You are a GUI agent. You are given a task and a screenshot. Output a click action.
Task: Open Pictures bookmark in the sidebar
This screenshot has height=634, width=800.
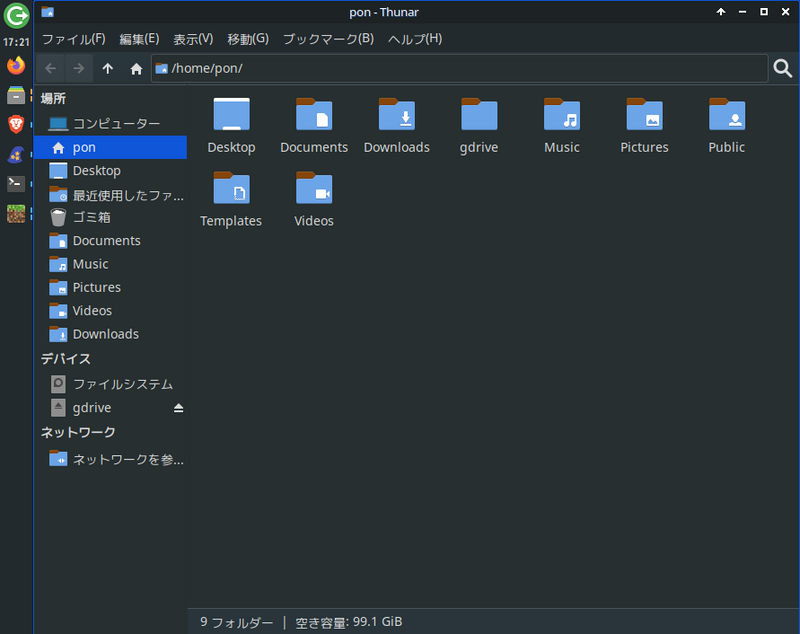point(110,288)
